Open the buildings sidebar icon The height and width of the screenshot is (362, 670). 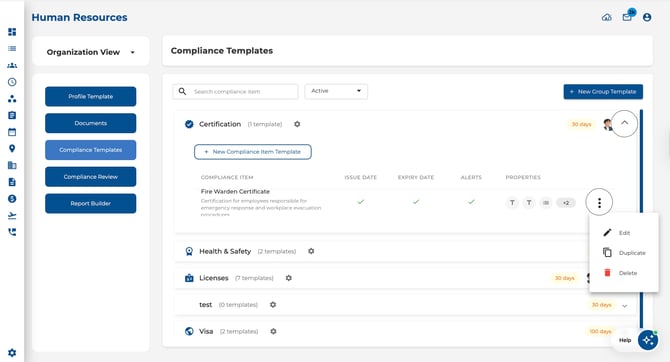coord(12,165)
